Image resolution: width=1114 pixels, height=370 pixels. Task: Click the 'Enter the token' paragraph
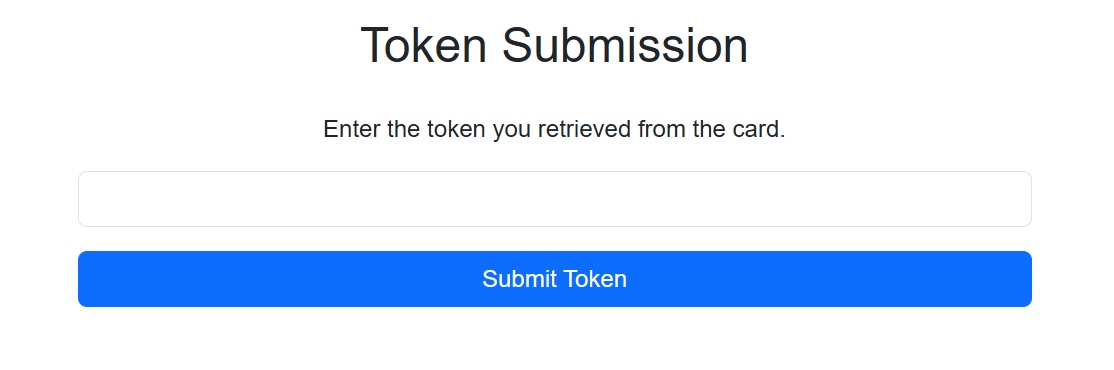[x=554, y=129]
